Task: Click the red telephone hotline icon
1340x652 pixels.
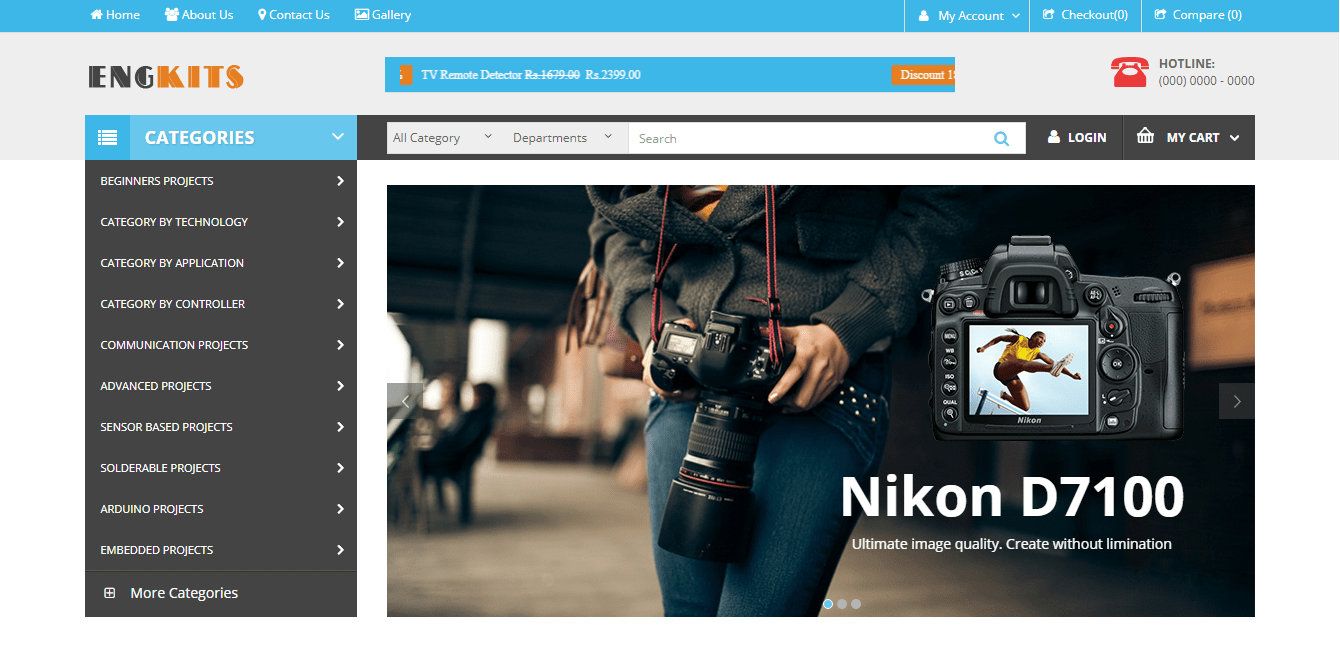Action: (x=1129, y=72)
